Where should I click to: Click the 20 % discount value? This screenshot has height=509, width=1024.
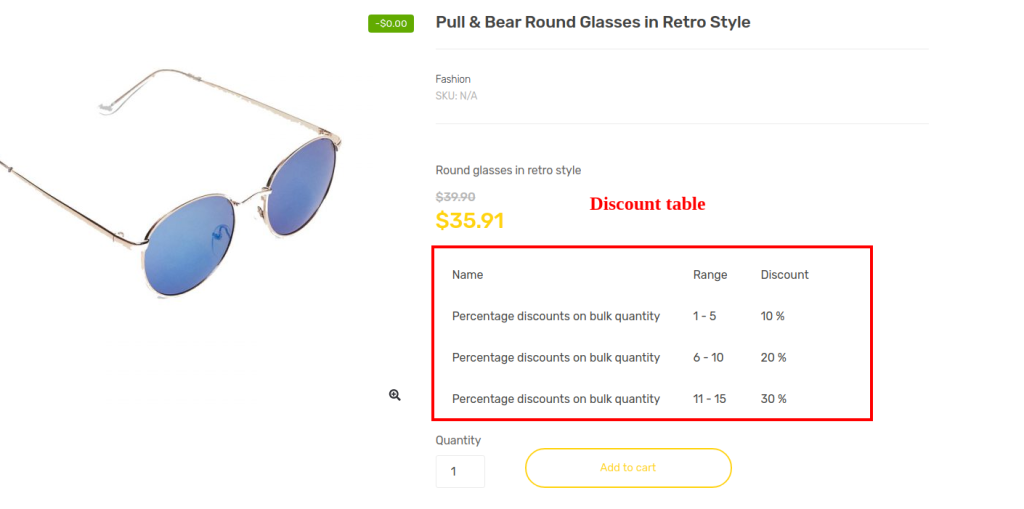click(x=773, y=357)
